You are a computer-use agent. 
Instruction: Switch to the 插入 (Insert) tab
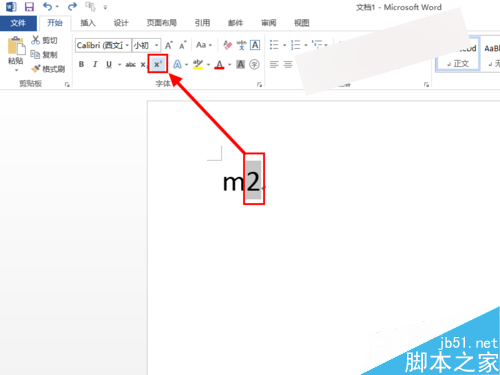click(x=88, y=23)
